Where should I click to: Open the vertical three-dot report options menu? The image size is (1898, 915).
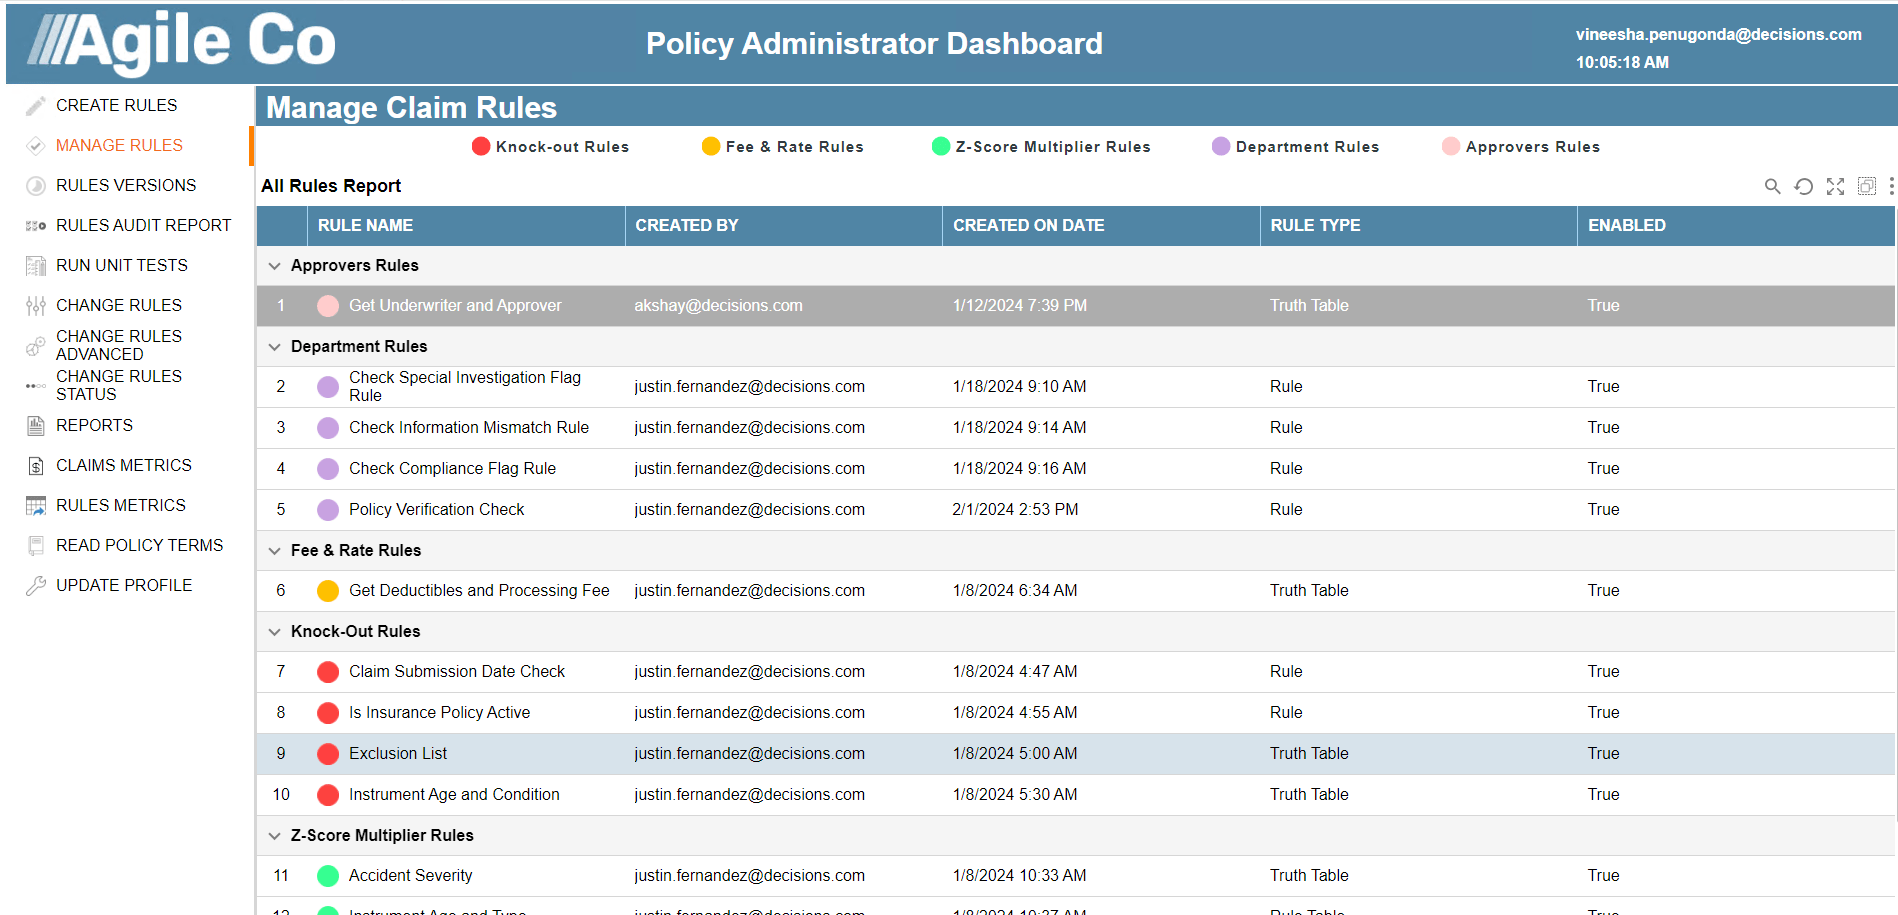click(x=1891, y=186)
